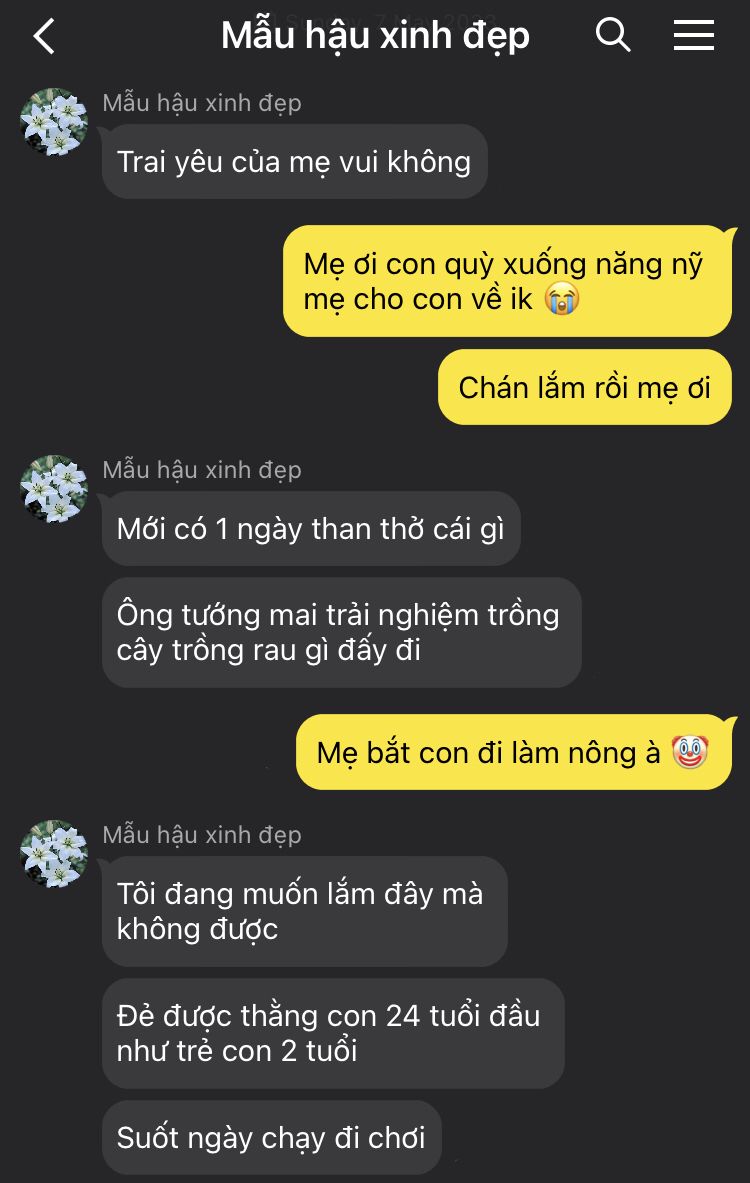Tap sender name label above the first message
The image size is (750, 1183).
coord(202,103)
